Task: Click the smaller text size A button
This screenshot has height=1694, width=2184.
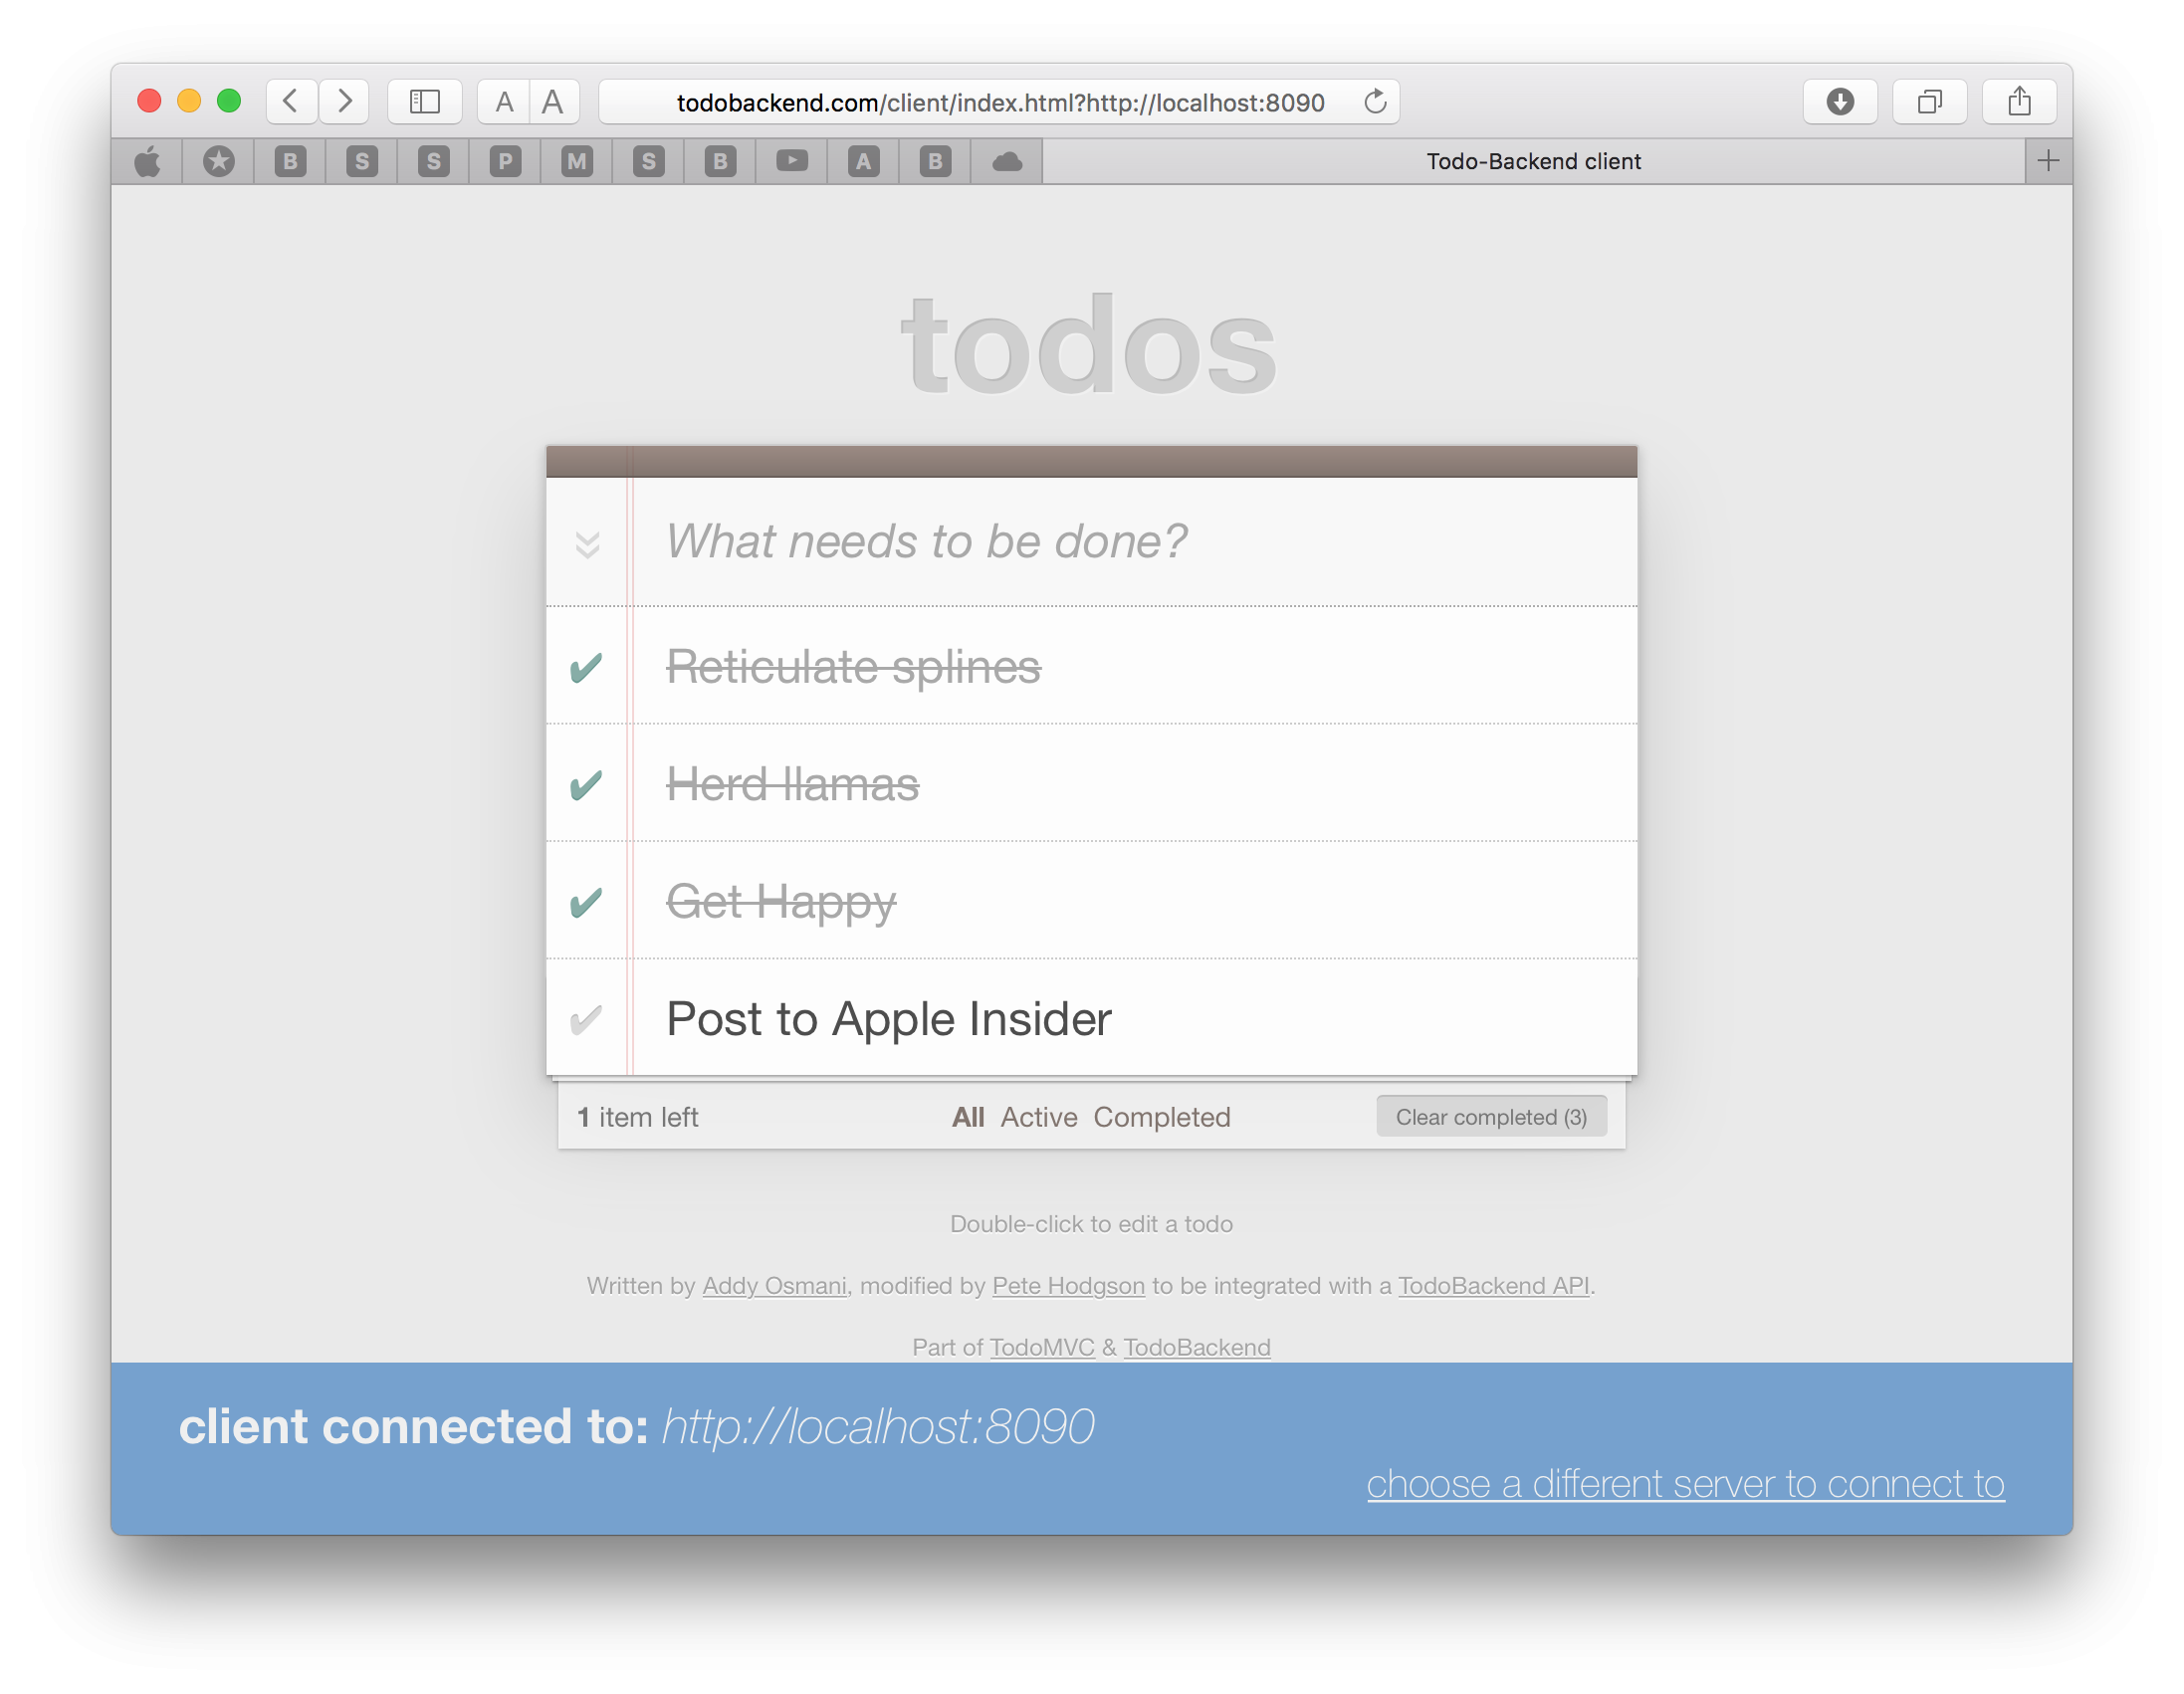Action: pyautogui.click(x=504, y=102)
